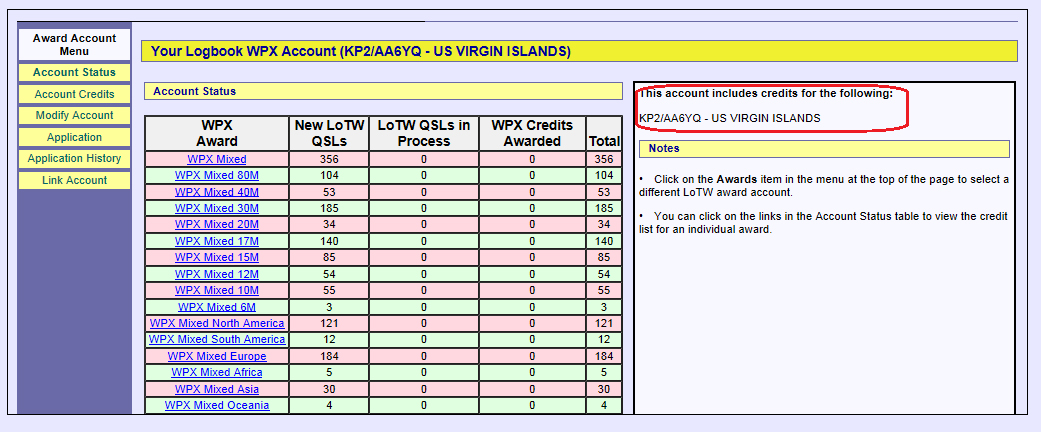Open Account Status in the sidebar menu

pos(74,72)
